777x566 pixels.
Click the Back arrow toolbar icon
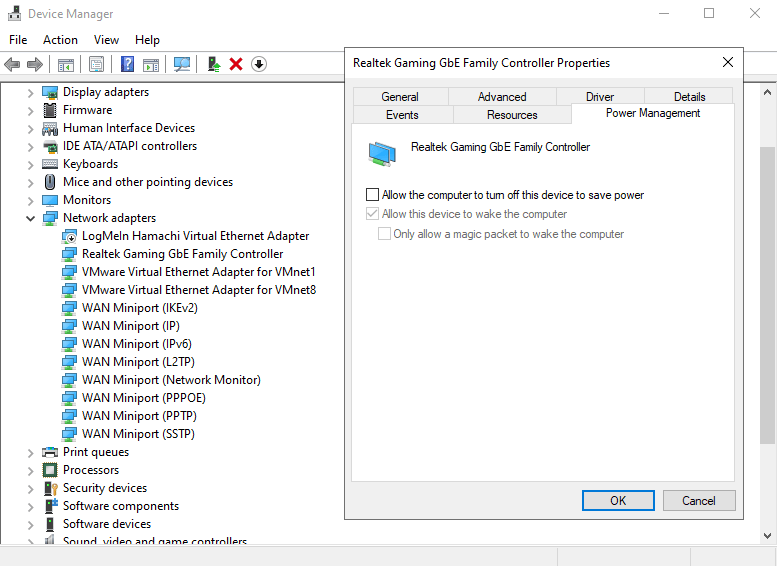click(x=12, y=64)
